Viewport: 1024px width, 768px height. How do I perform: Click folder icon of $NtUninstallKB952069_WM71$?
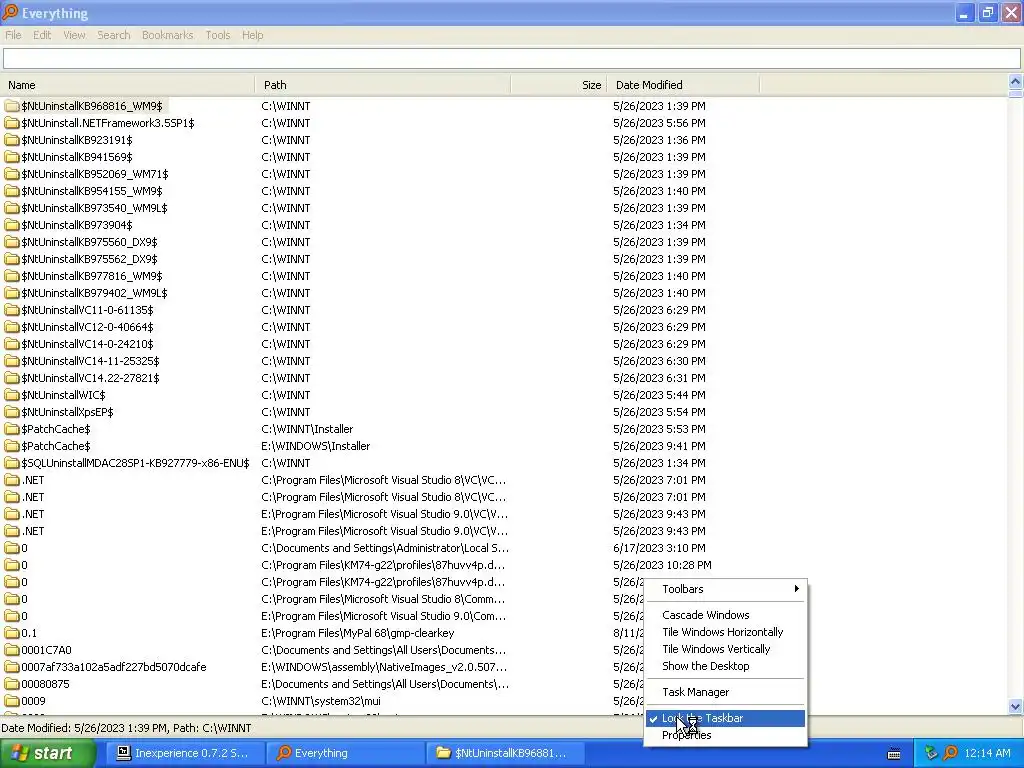coord(12,174)
